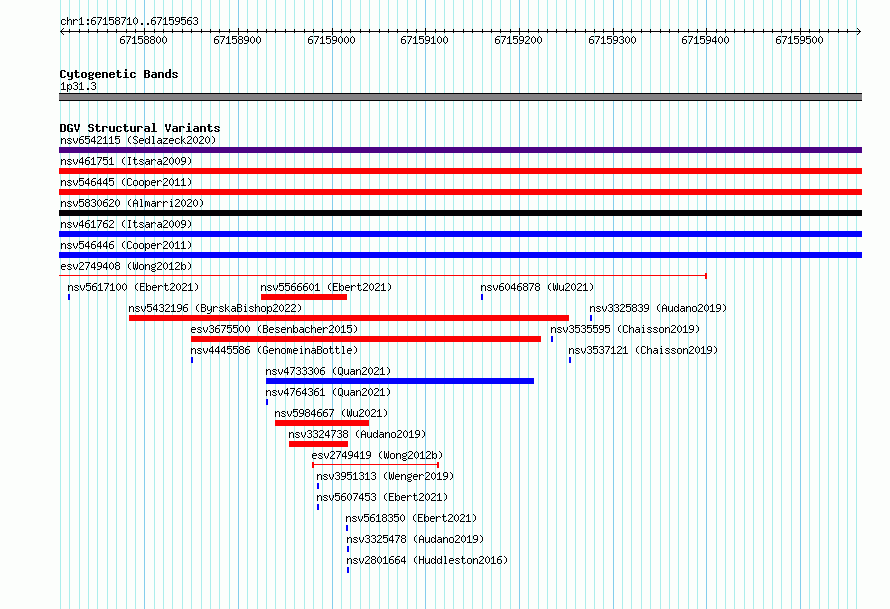Open nsv6046878 (Wu2021) label

pyautogui.click(x=538, y=287)
